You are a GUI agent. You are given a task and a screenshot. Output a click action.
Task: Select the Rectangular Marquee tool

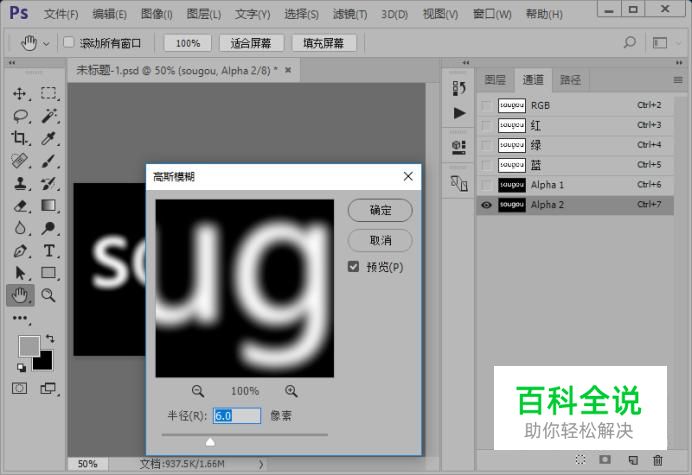click(49, 93)
